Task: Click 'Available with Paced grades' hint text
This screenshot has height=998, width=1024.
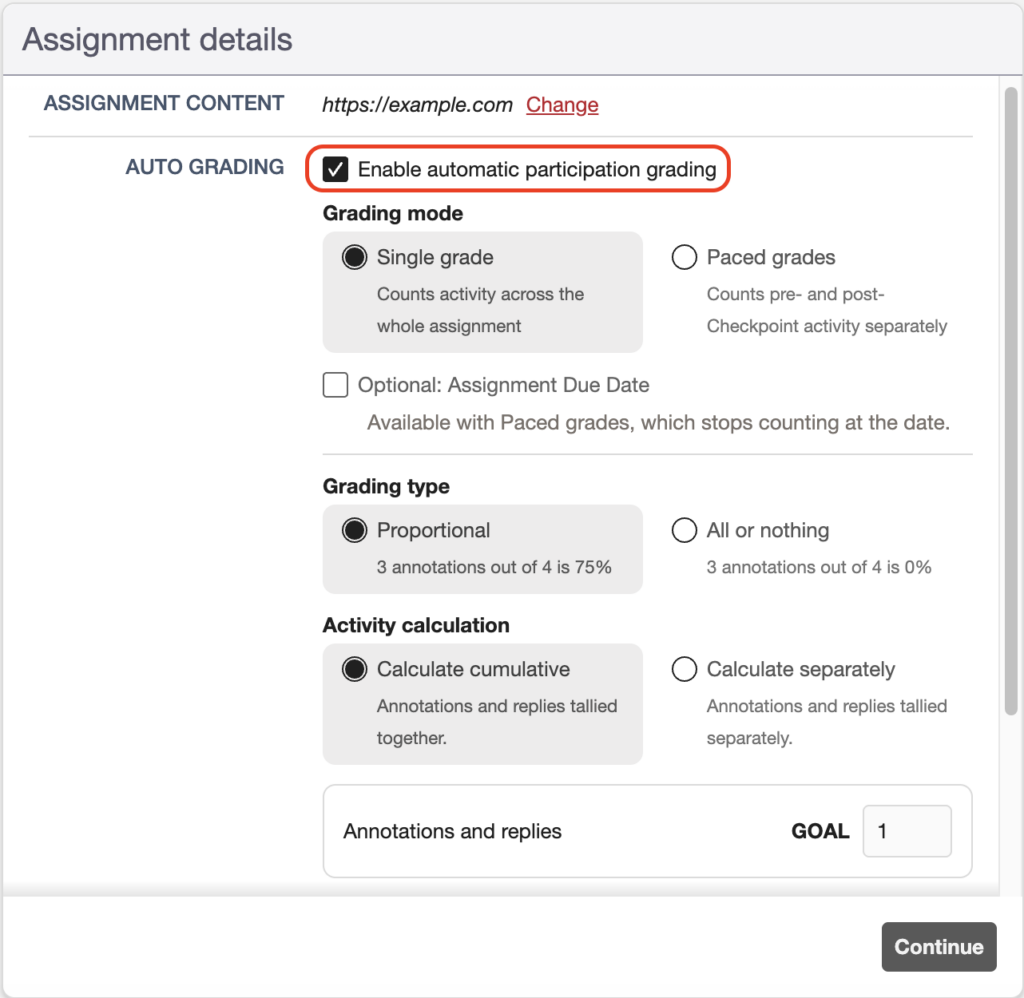Action: 658,423
